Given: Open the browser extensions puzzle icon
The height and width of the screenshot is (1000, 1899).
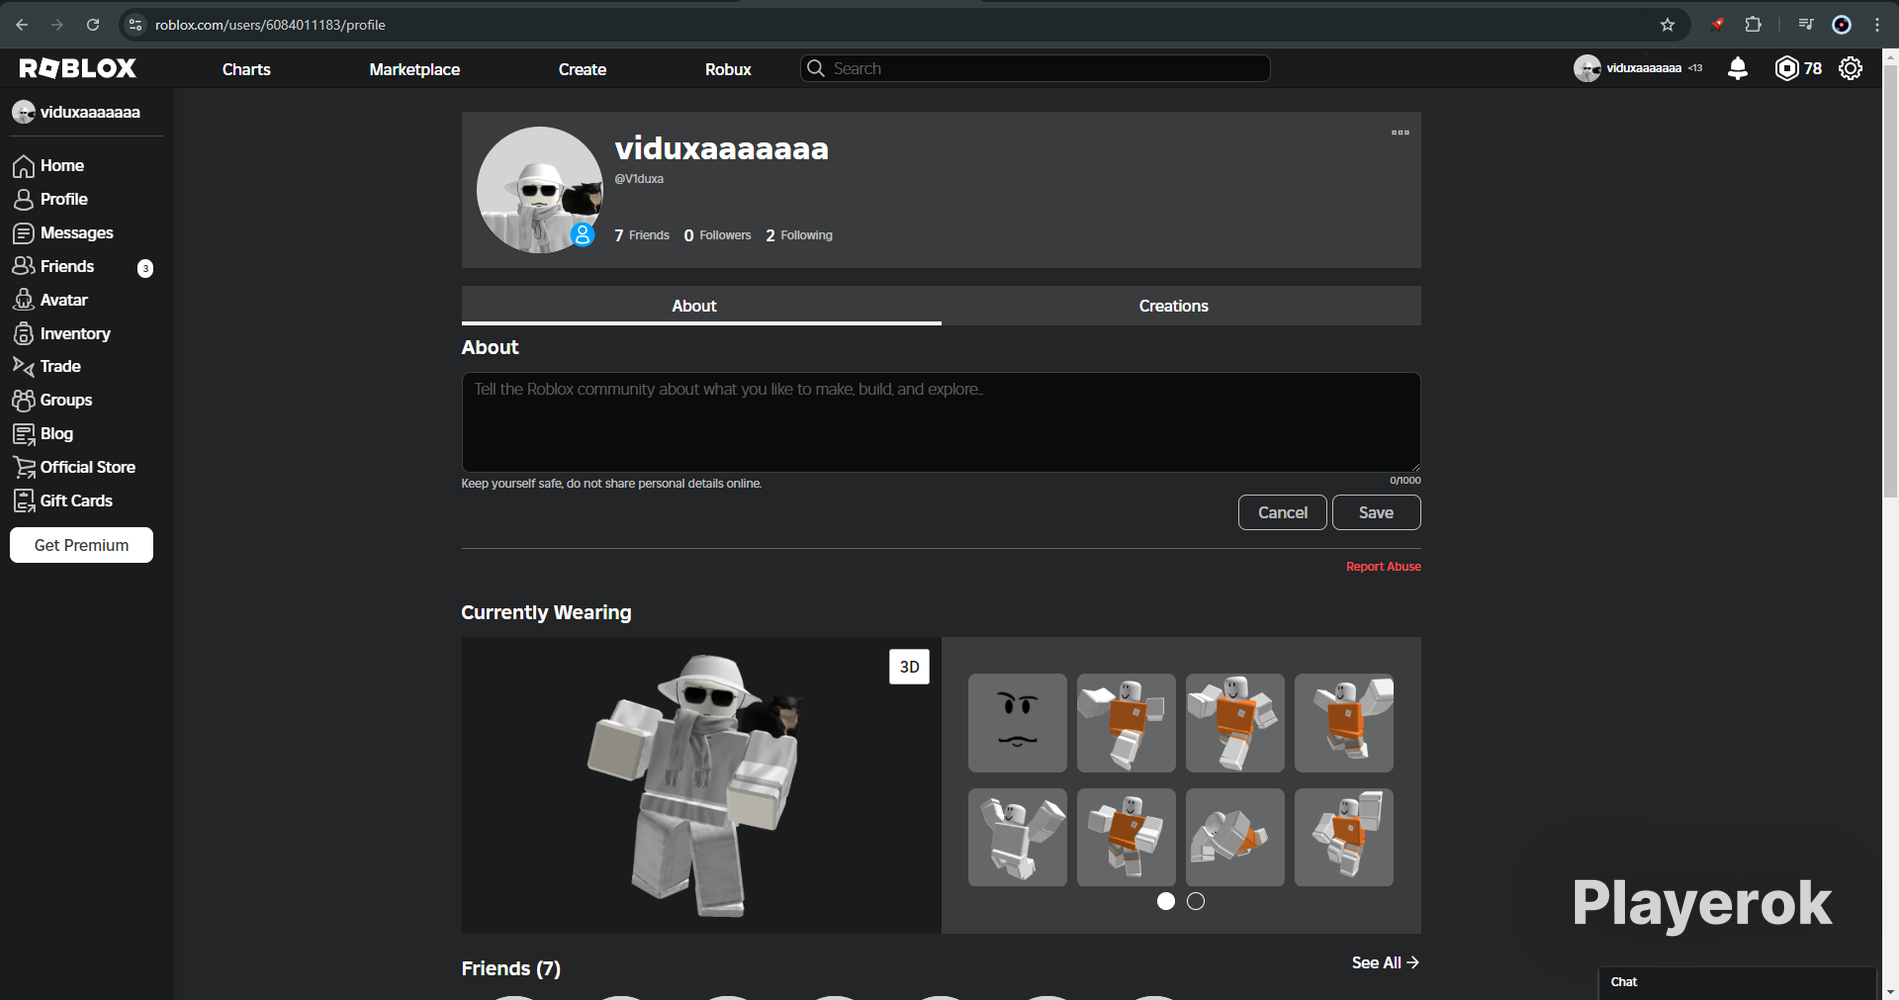Looking at the screenshot, I should [1753, 25].
